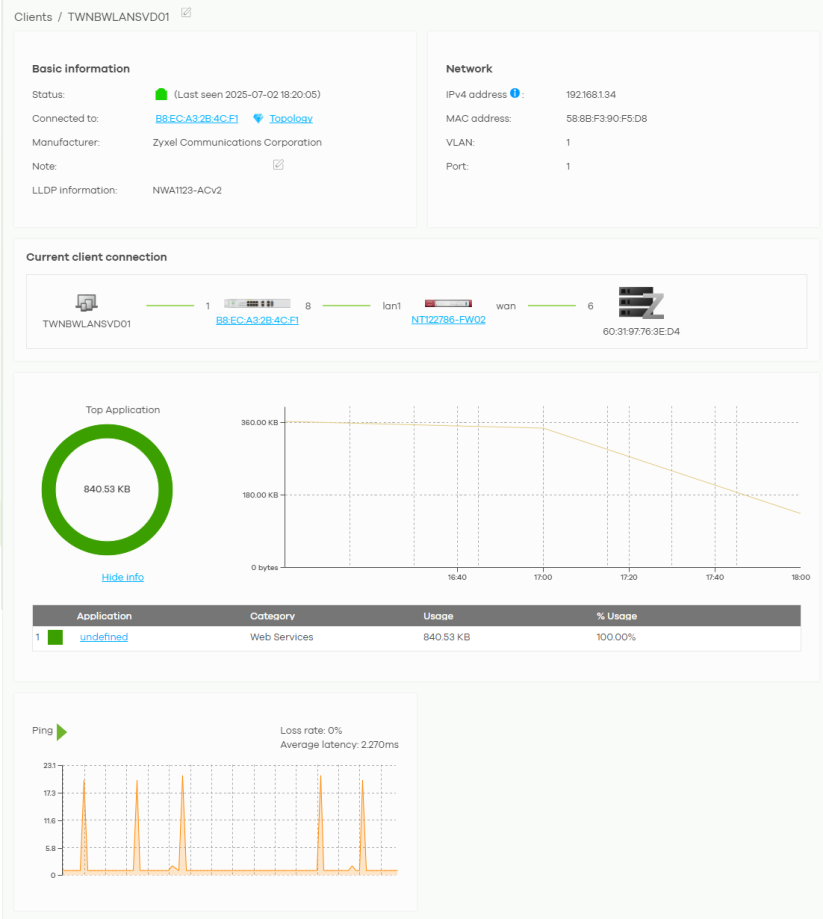
Task: Click the Category column header
Action: [272, 616]
